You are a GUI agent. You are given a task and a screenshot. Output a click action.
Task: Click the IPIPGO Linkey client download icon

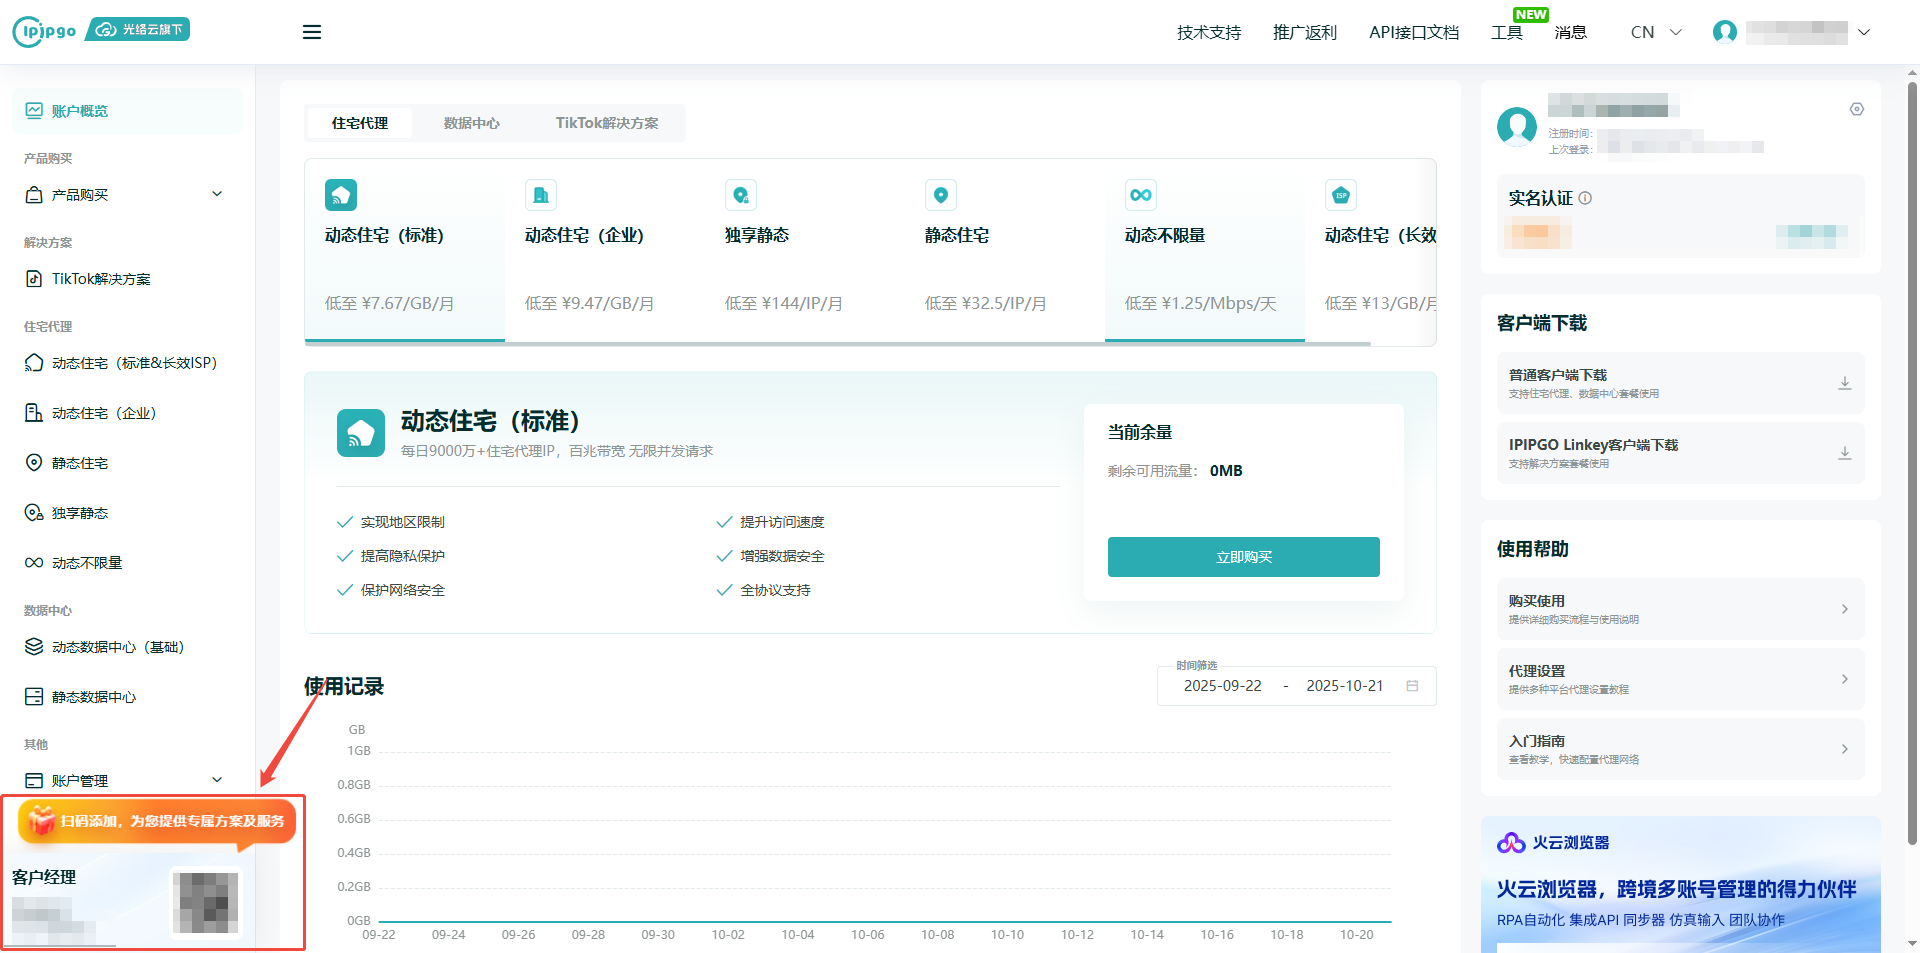click(x=1844, y=453)
